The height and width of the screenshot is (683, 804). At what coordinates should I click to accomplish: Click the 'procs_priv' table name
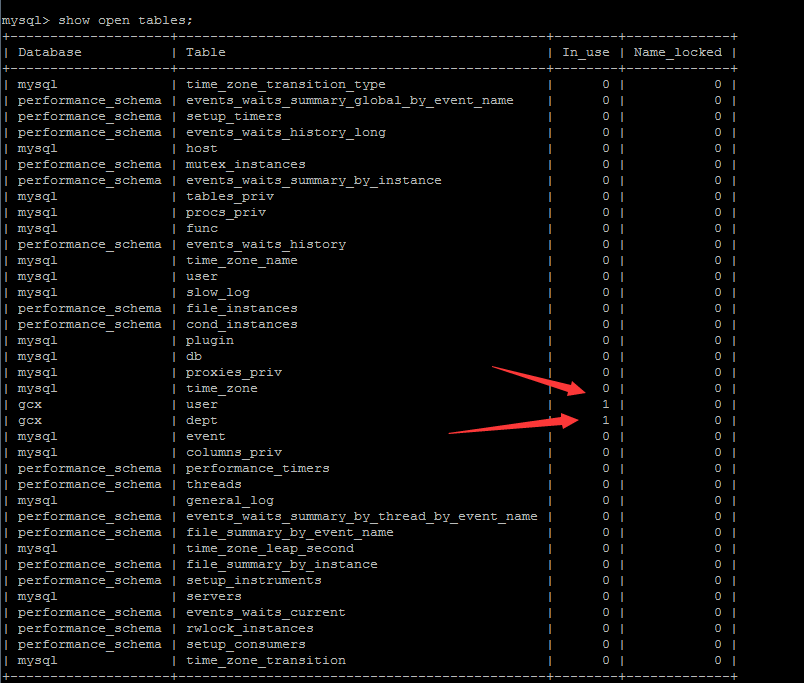pyautogui.click(x=226, y=212)
